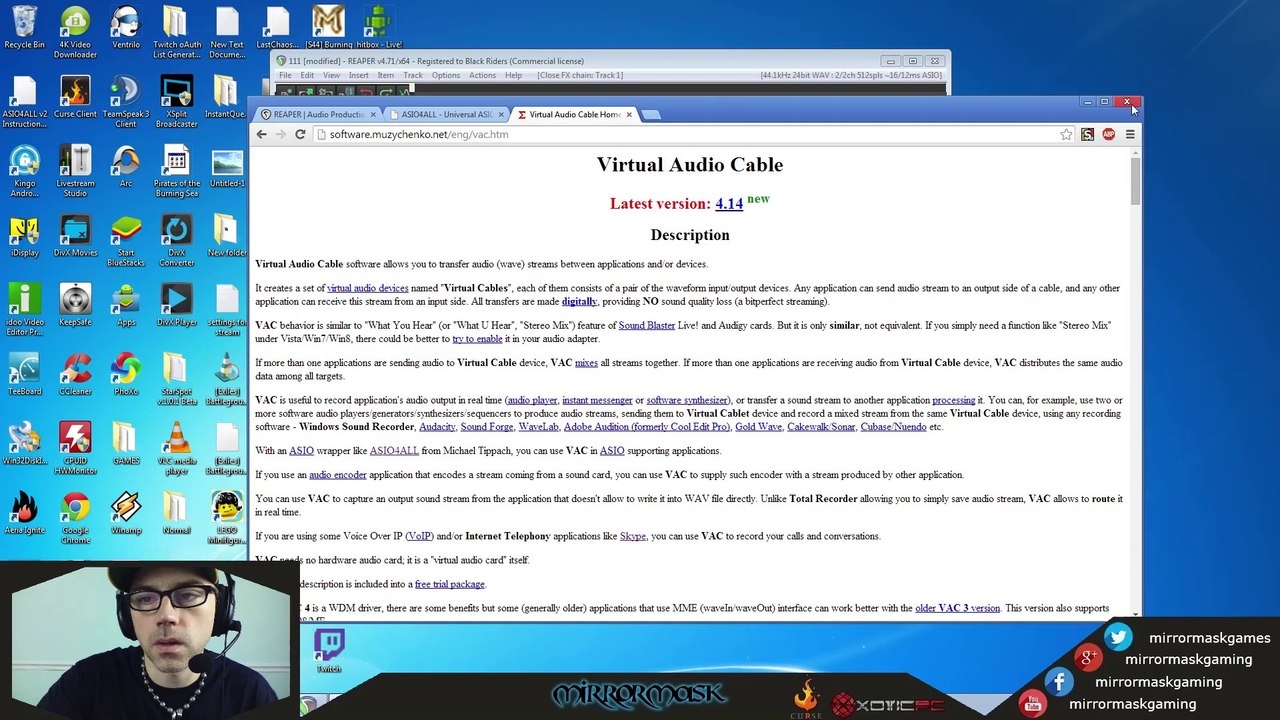Open a new Chrome tab

click(651, 114)
